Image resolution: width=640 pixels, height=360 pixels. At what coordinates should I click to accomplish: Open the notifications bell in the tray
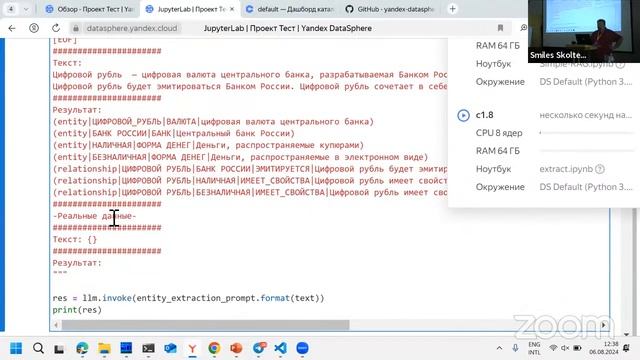[x=627, y=348]
